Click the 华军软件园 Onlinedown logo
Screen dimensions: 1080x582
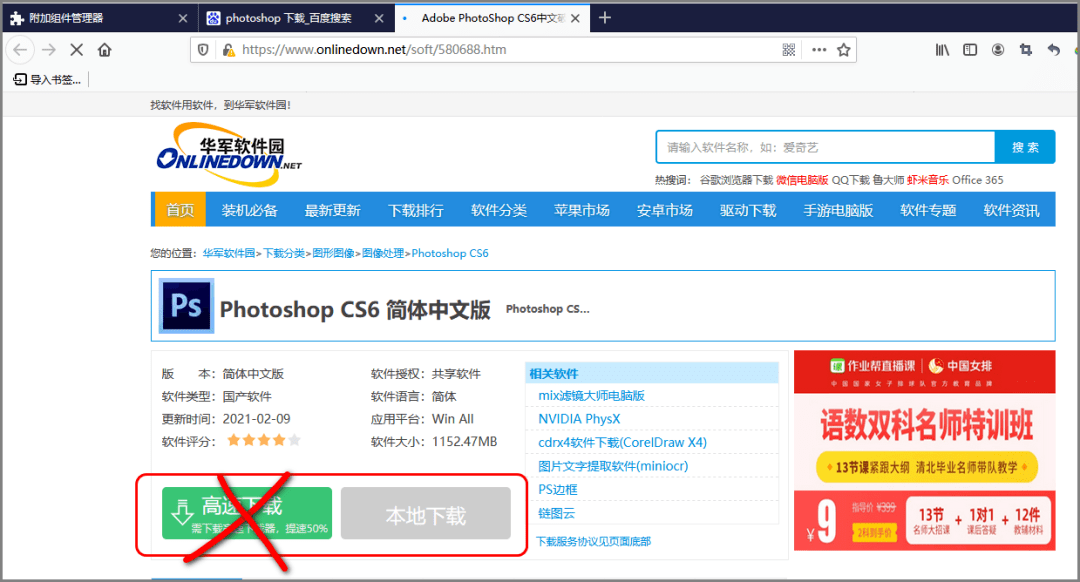pyautogui.click(x=229, y=155)
